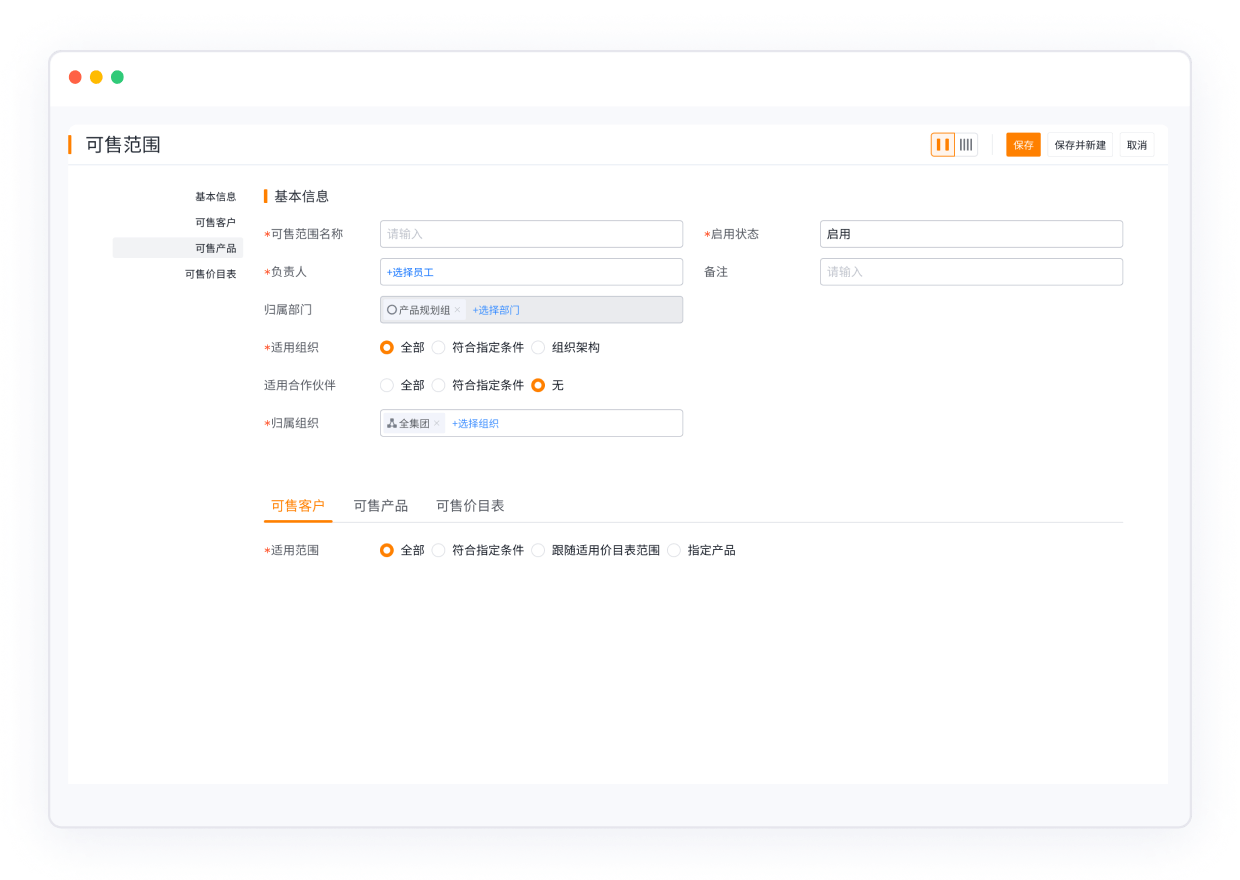Remove the 全集团 organization tag

tap(437, 423)
